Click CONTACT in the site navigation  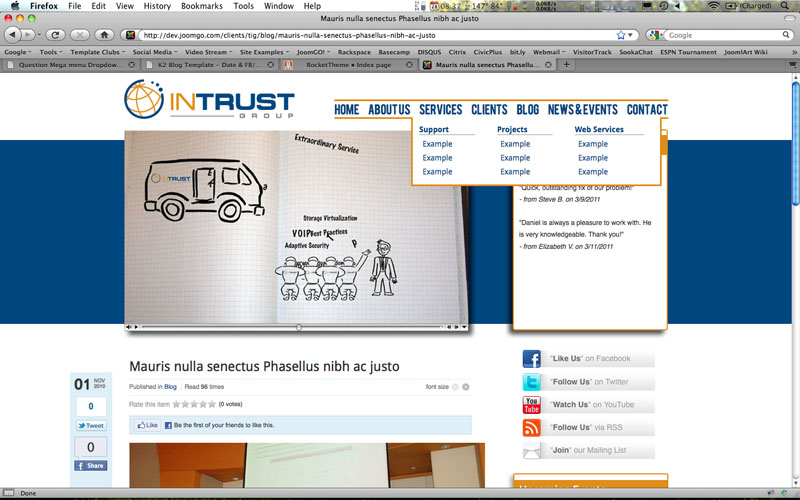[x=647, y=110]
